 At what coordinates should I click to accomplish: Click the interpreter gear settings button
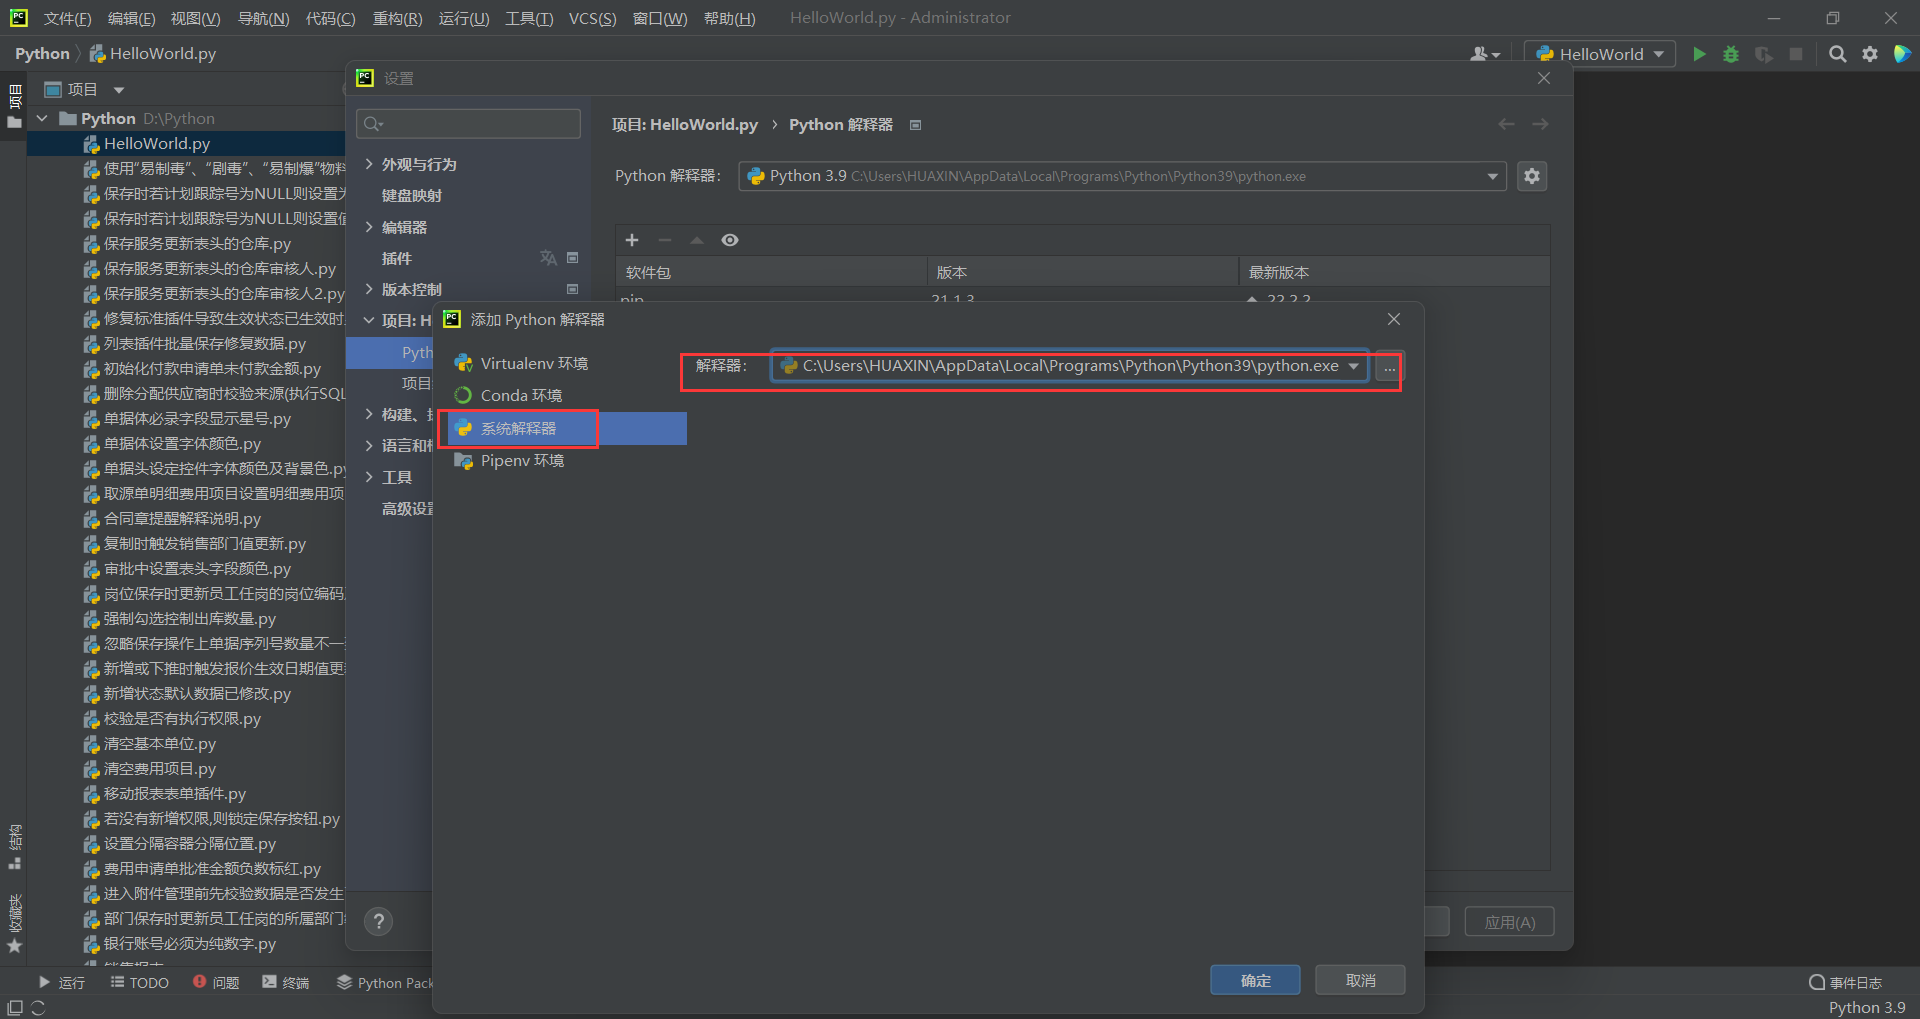[x=1532, y=176]
